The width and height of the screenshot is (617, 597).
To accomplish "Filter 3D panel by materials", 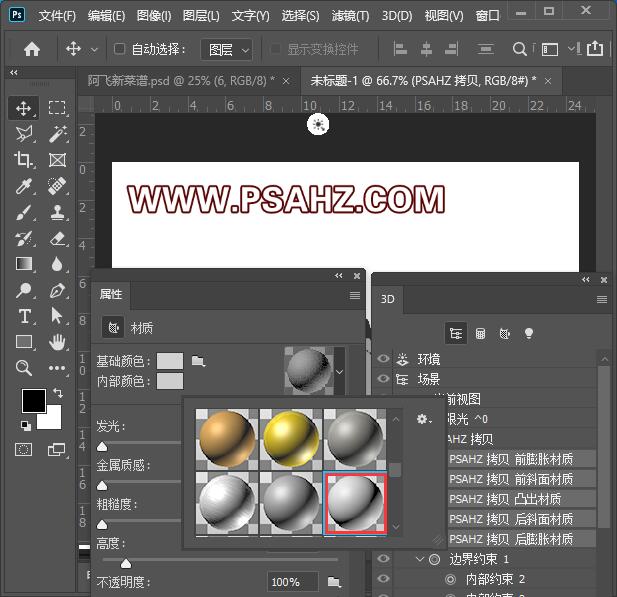I will click(505, 334).
